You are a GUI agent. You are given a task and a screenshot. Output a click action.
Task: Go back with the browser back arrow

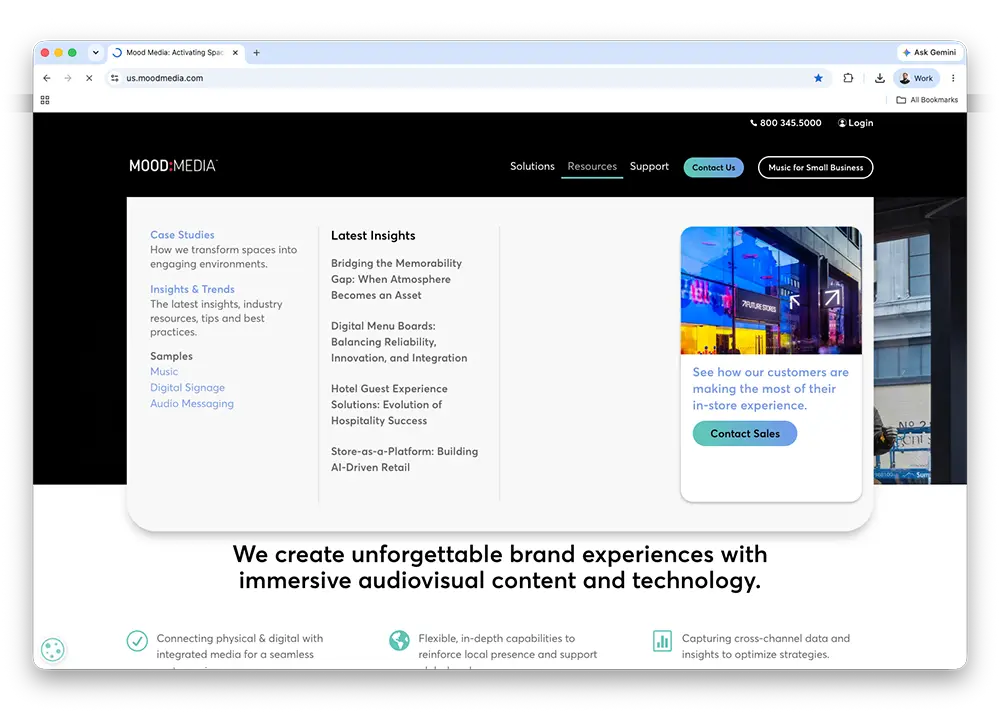[47, 78]
